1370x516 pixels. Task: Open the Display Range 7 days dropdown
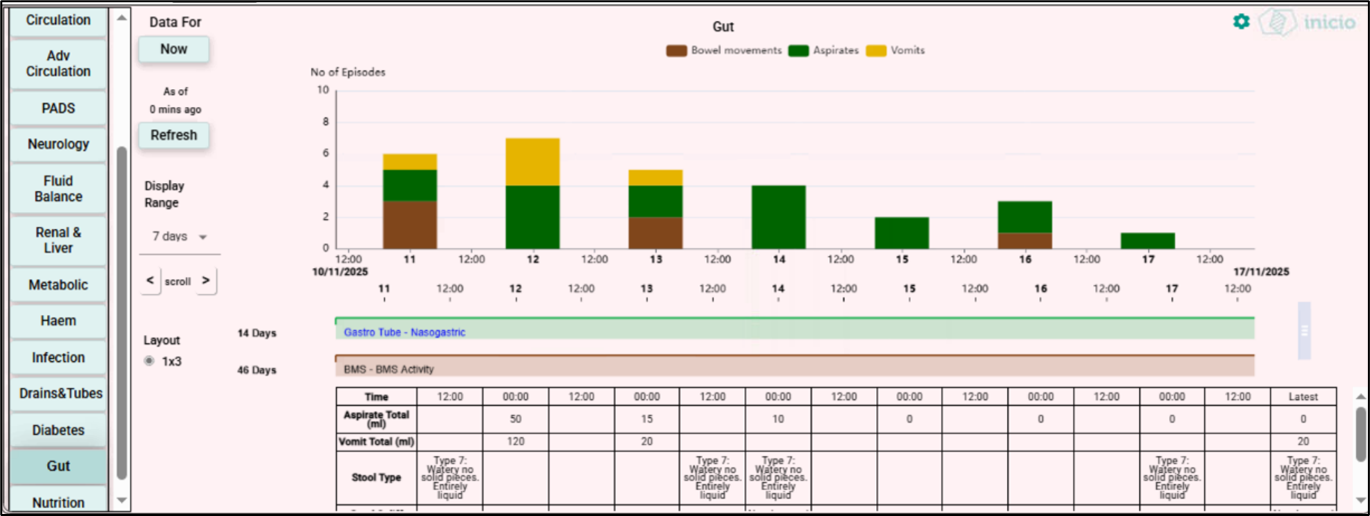click(x=179, y=237)
